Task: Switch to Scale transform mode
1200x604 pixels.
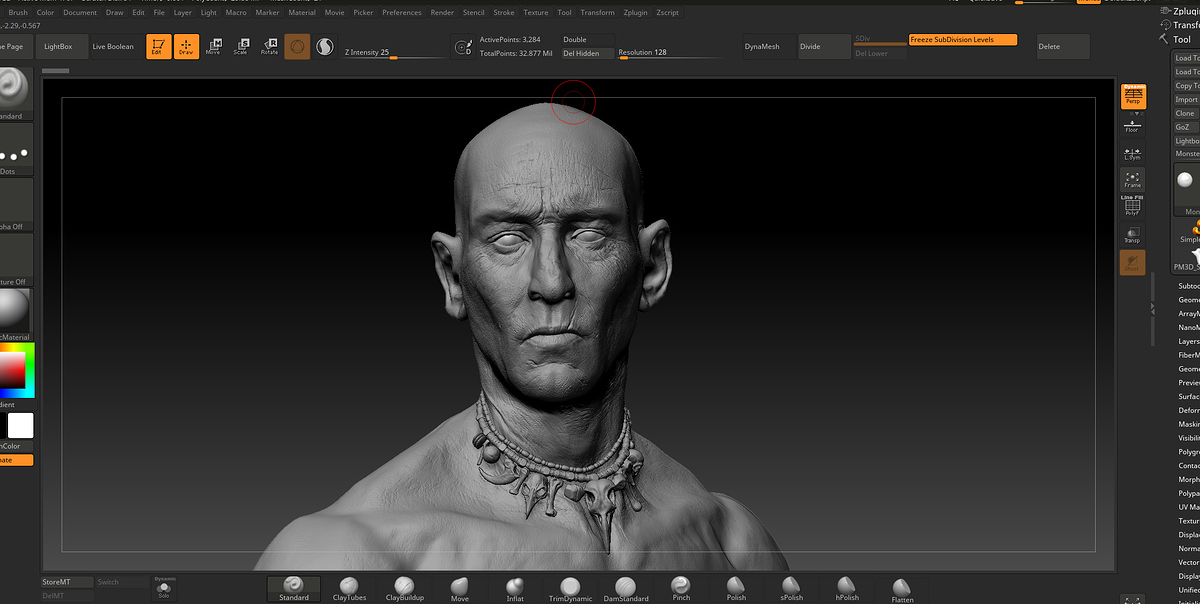Action: 240,46
